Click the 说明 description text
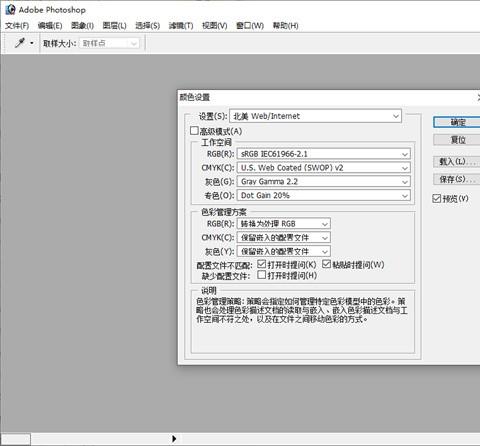Viewport: 480px width, 446px height. (301, 310)
